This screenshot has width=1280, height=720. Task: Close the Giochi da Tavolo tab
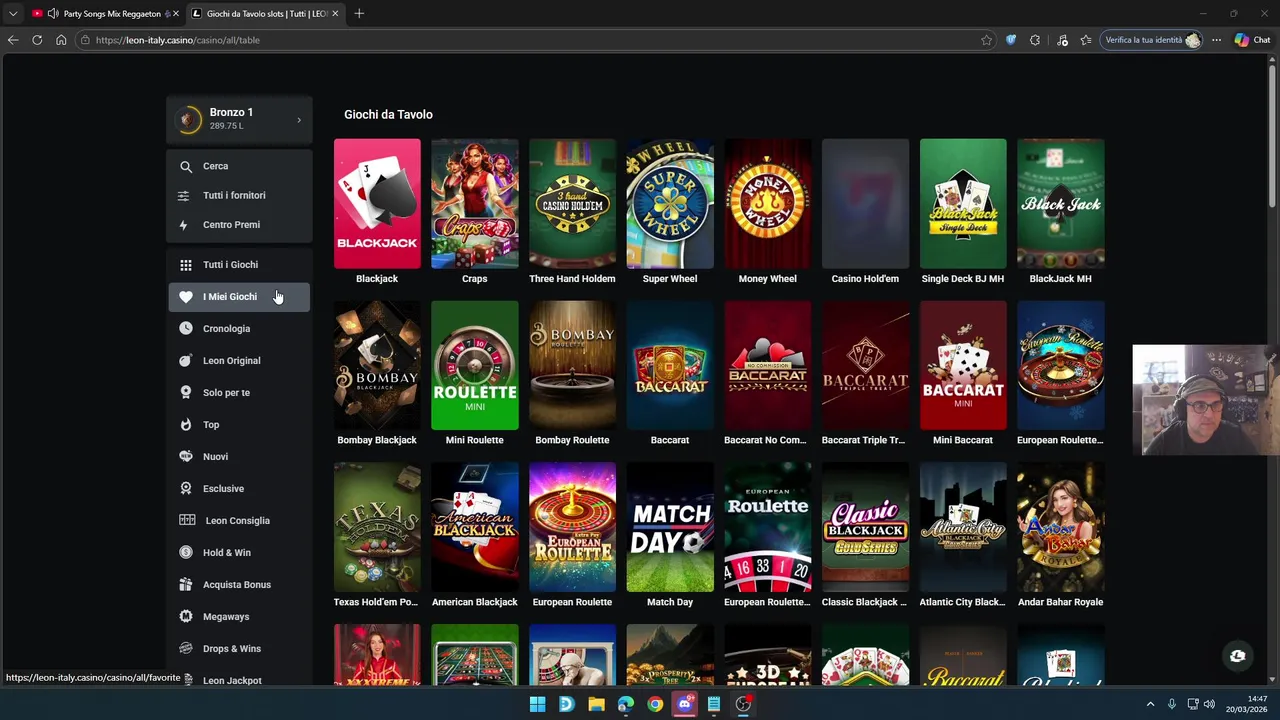point(335,14)
